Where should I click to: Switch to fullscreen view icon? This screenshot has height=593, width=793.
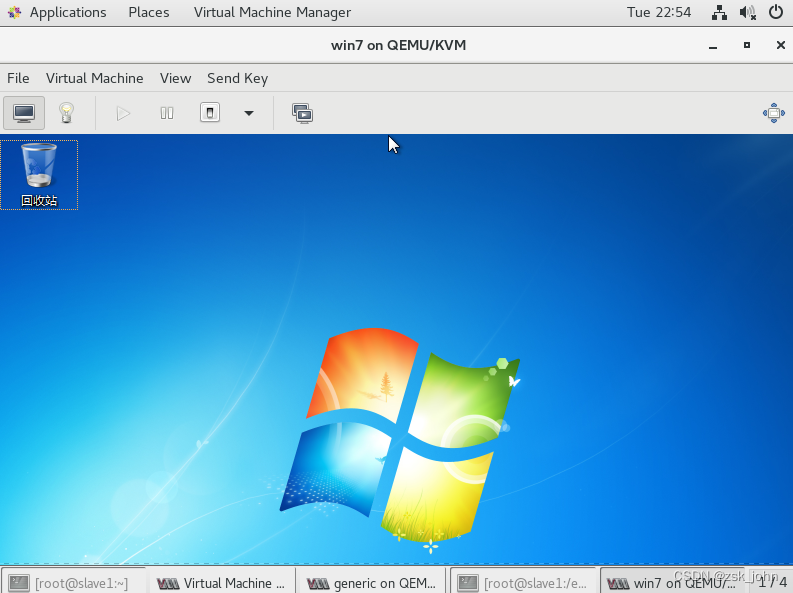click(x=774, y=113)
